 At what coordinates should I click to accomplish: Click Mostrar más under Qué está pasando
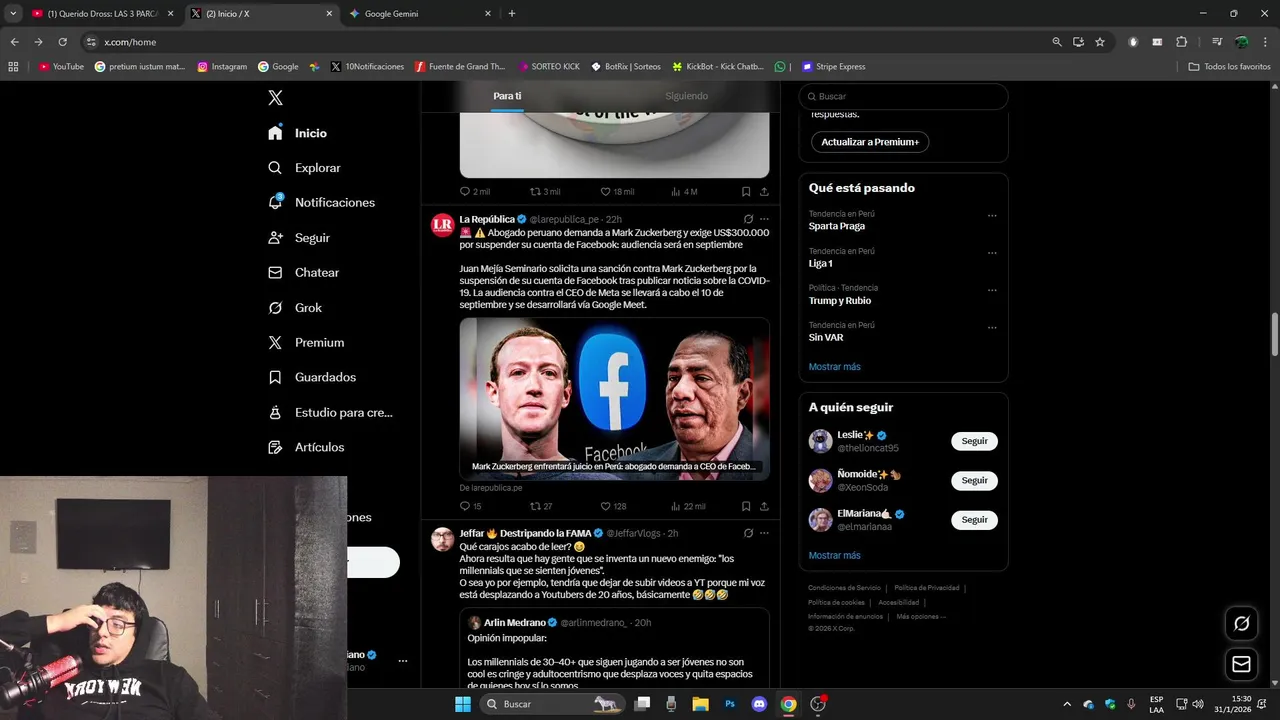pos(834,367)
